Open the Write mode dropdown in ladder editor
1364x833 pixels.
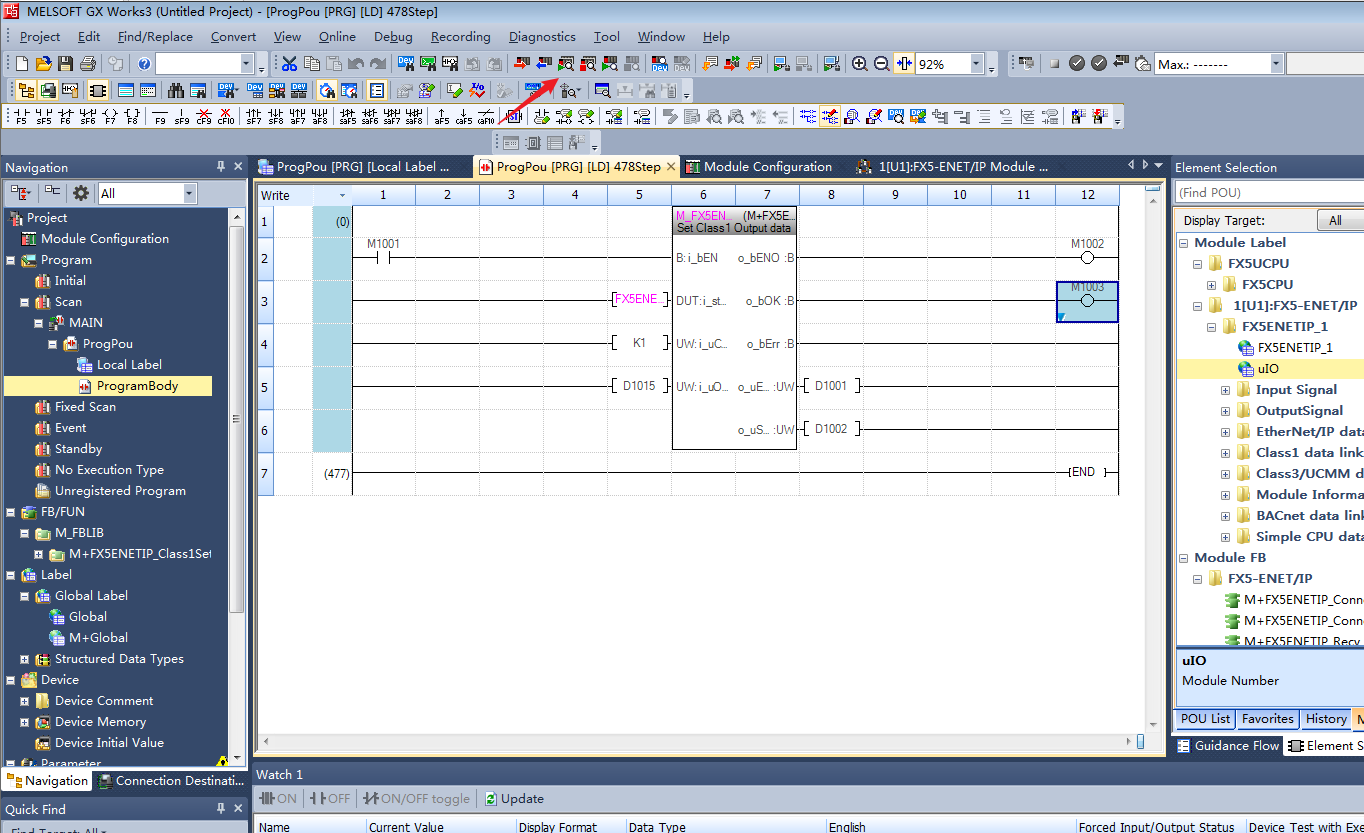click(x=343, y=196)
